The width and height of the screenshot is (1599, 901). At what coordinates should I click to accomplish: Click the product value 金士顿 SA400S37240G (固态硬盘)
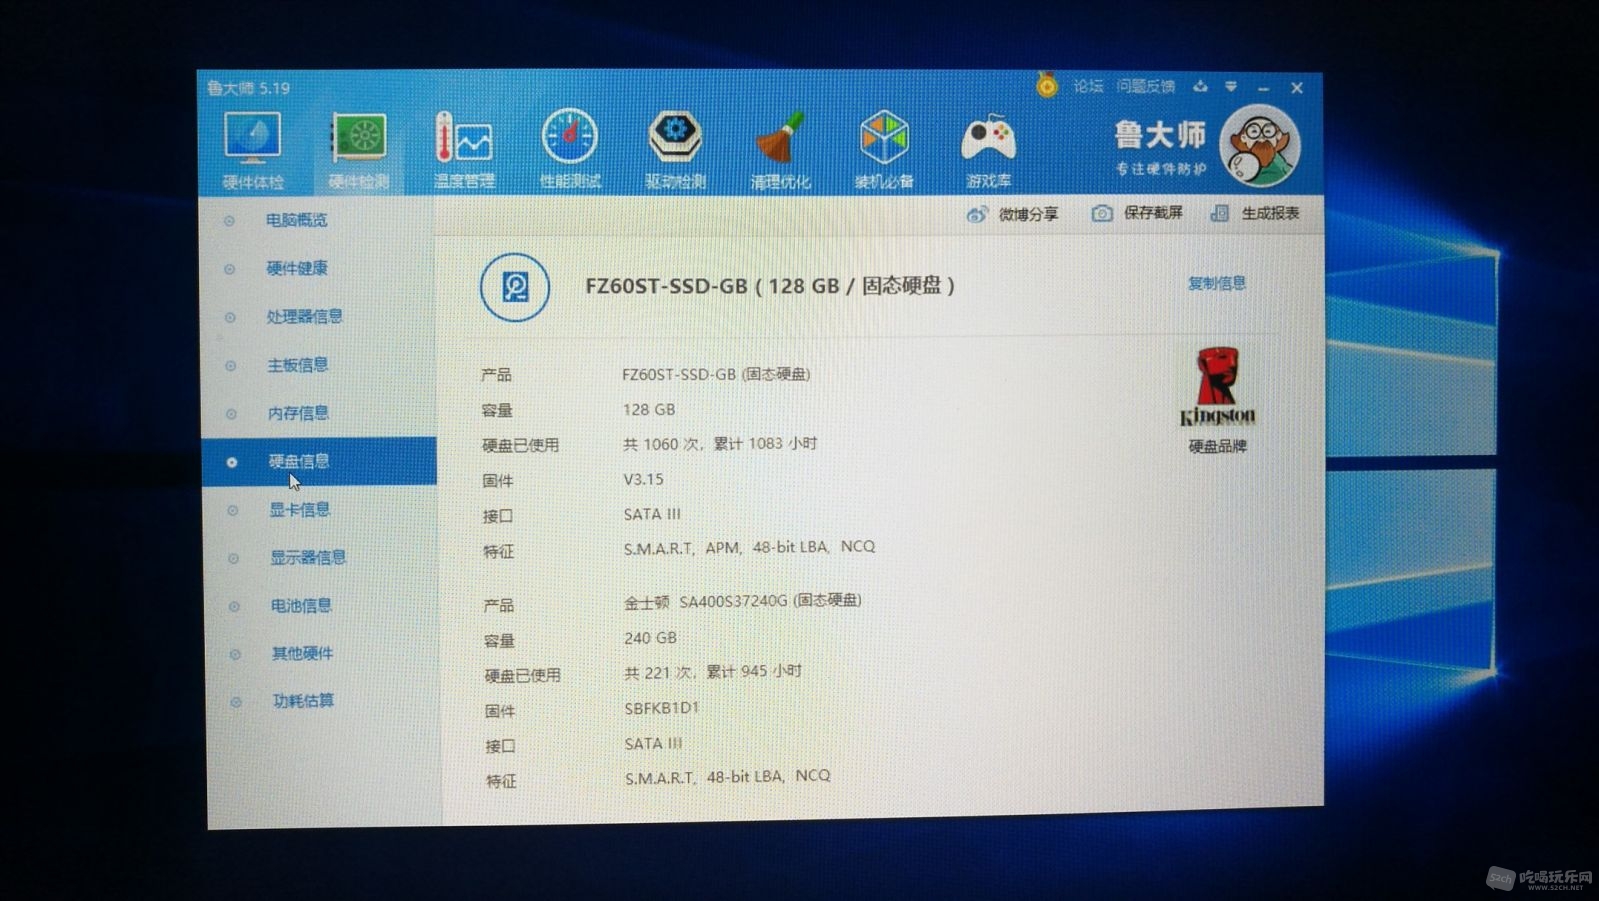coord(743,601)
